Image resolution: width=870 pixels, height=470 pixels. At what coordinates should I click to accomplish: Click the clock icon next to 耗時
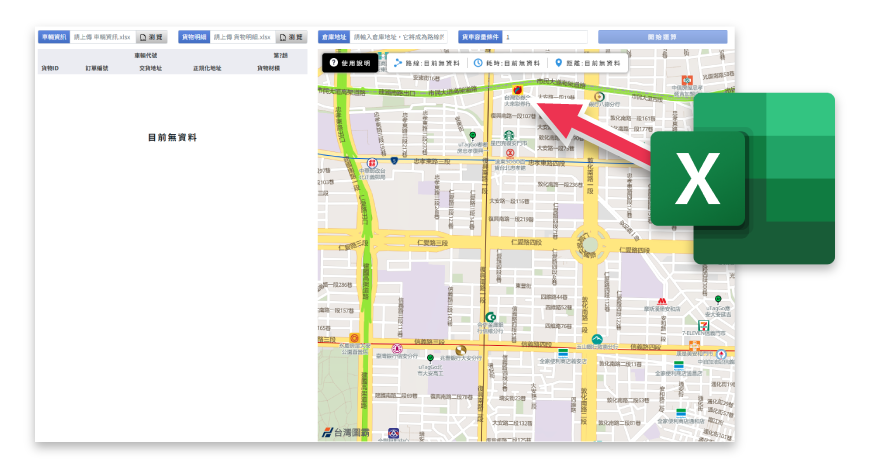[x=478, y=63]
